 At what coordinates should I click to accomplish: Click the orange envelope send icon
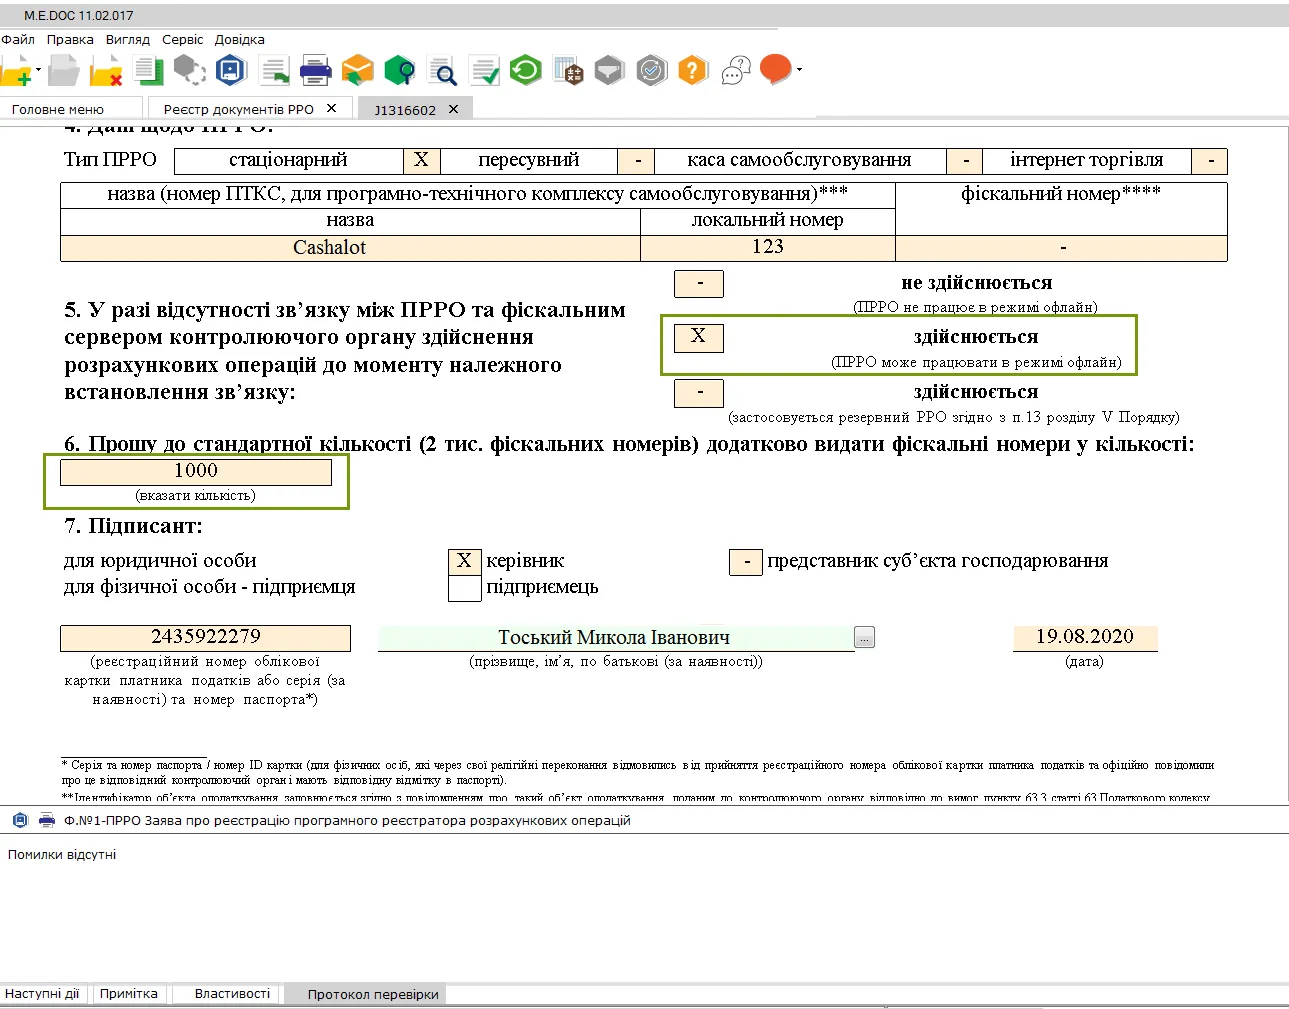pyautogui.click(x=357, y=71)
